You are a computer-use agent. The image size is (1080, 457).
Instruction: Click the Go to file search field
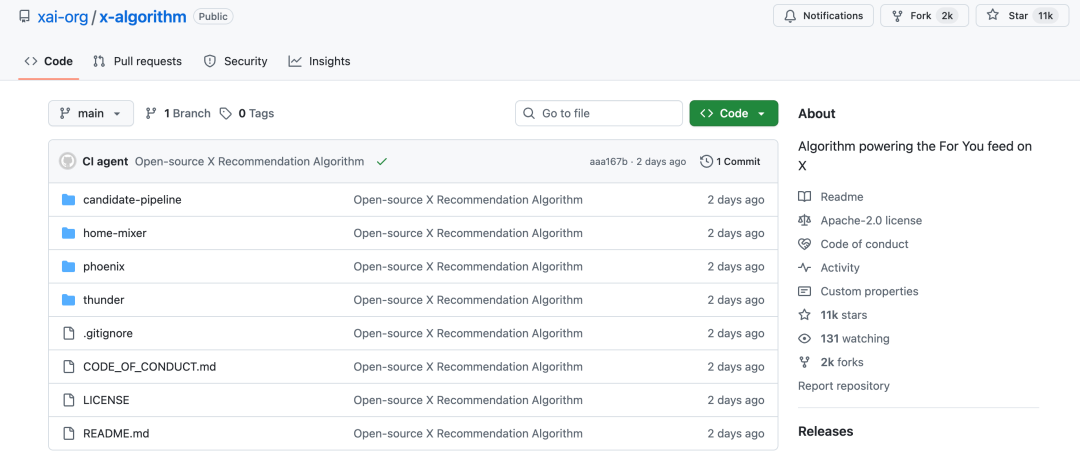(x=598, y=114)
